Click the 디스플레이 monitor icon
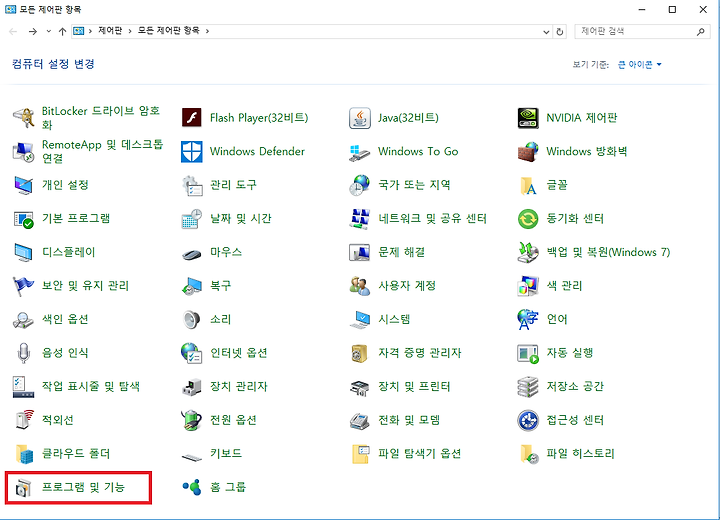 coord(23,252)
